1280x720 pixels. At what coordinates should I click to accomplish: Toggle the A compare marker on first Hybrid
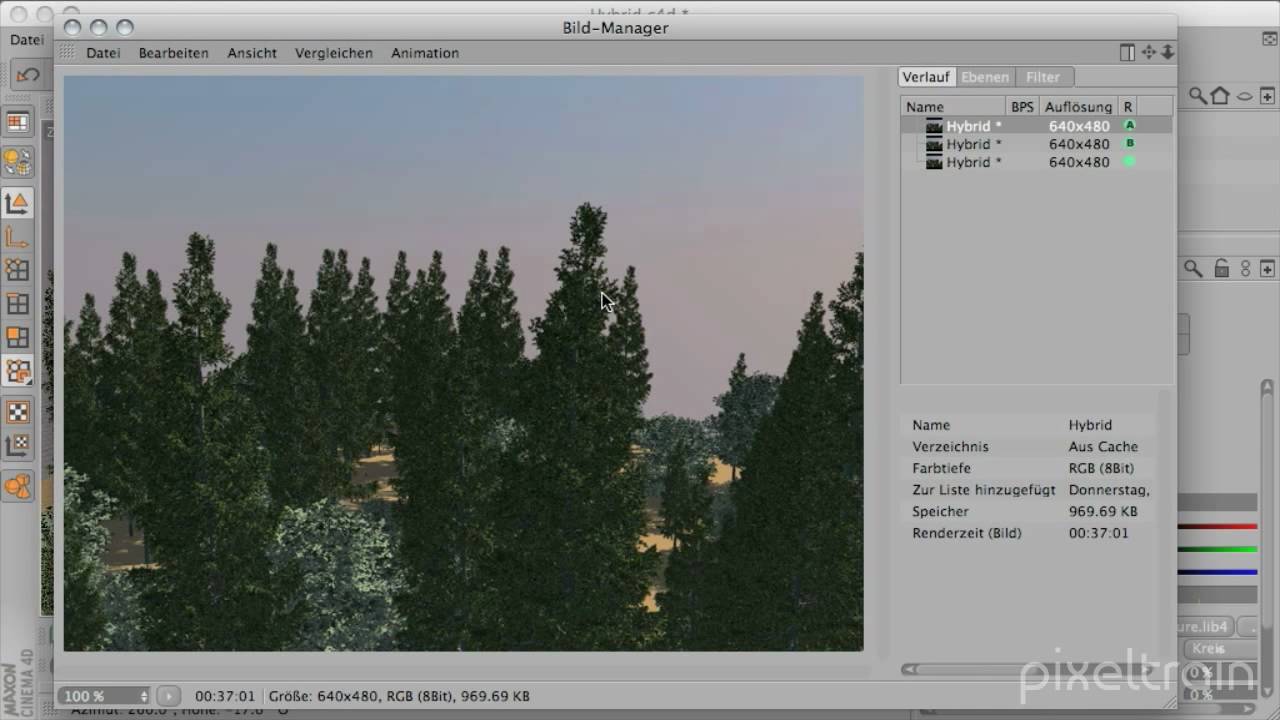point(1130,126)
